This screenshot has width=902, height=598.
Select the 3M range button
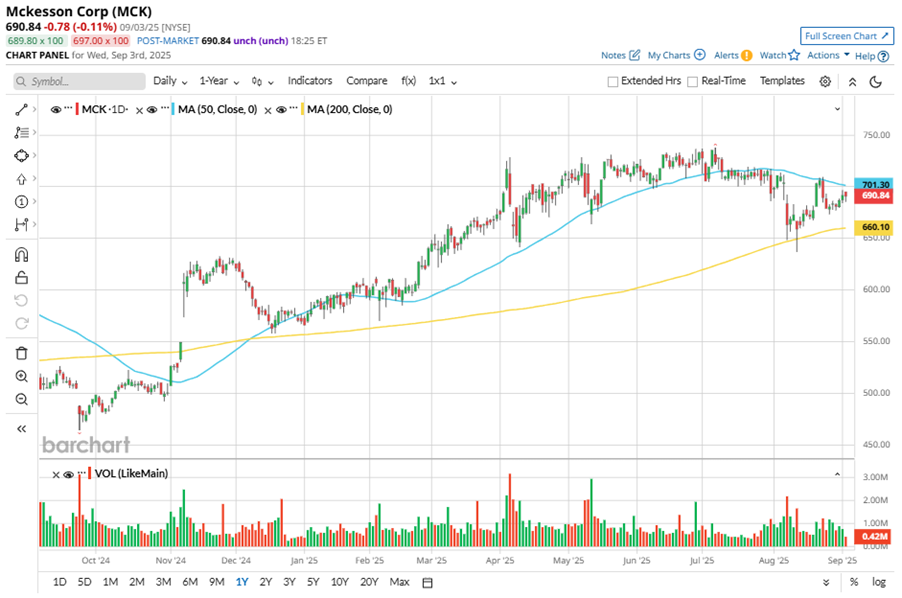click(x=163, y=582)
